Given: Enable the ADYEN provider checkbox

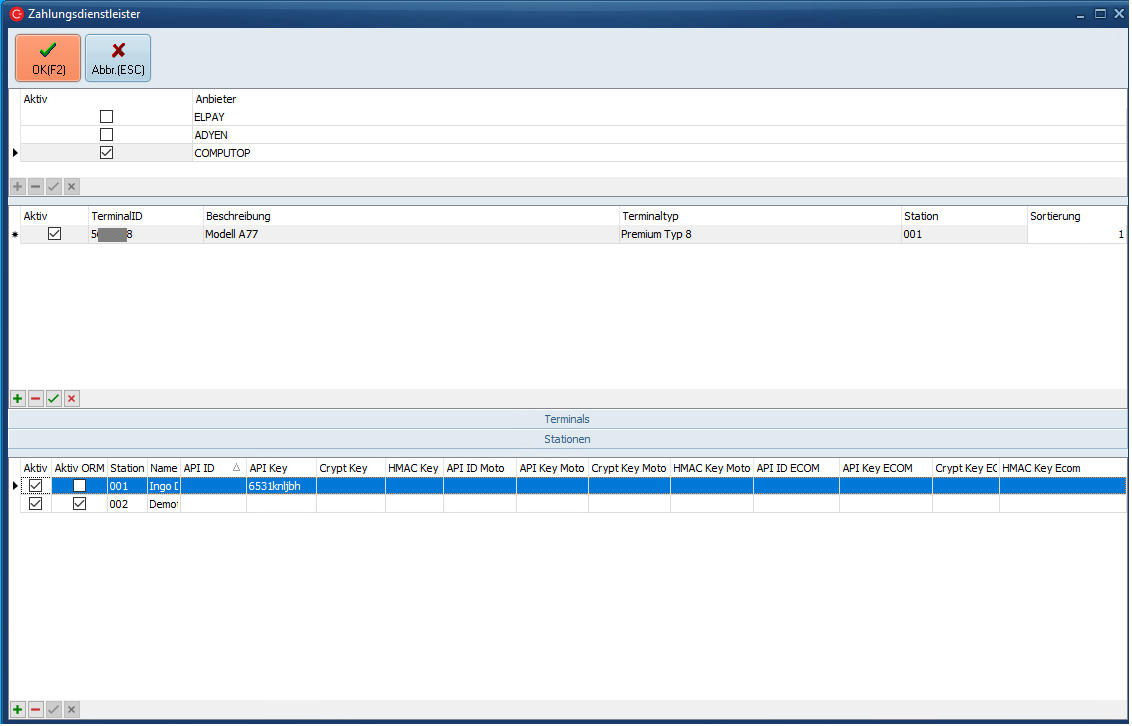Looking at the screenshot, I should pyautogui.click(x=106, y=135).
